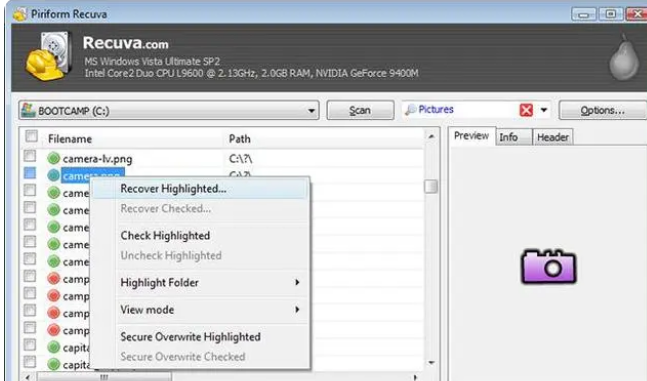Click the magnifier icon beside Pictures
Screen dimensions: 647x381
pyautogui.click(x=410, y=110)
